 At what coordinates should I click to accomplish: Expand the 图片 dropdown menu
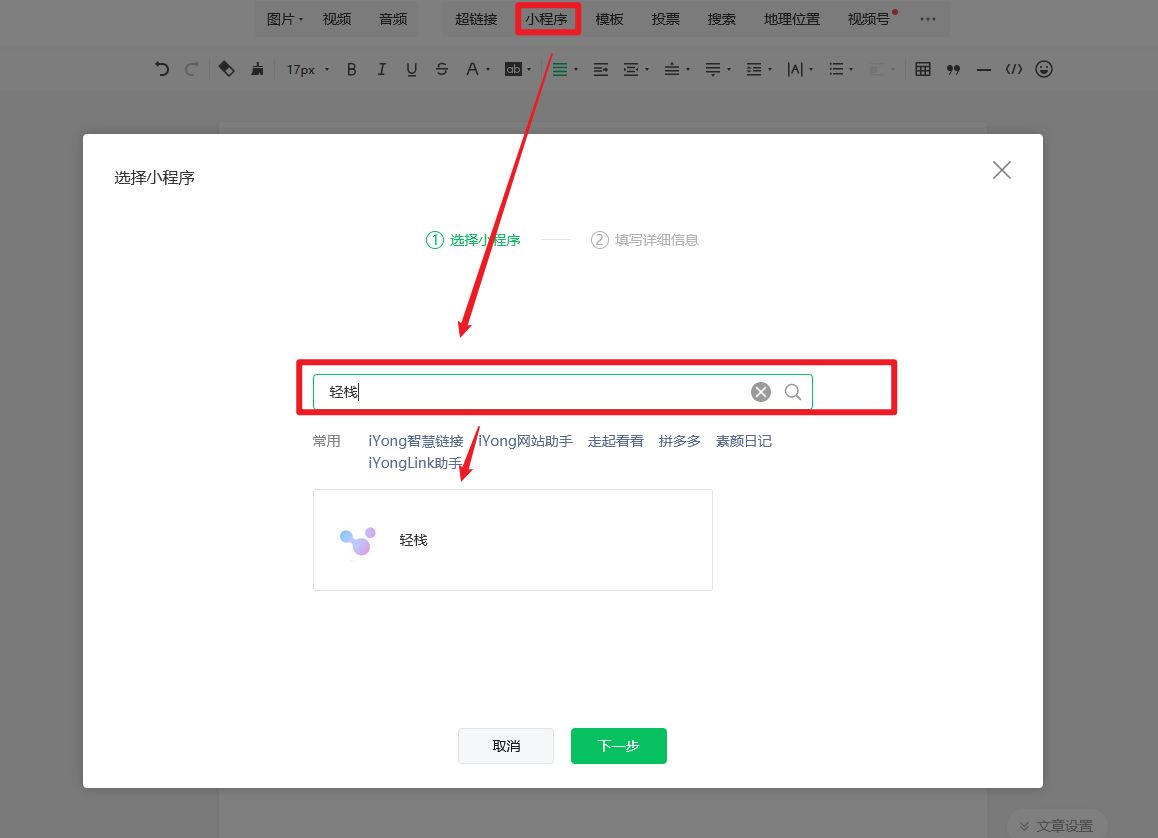tap(284, 19)
